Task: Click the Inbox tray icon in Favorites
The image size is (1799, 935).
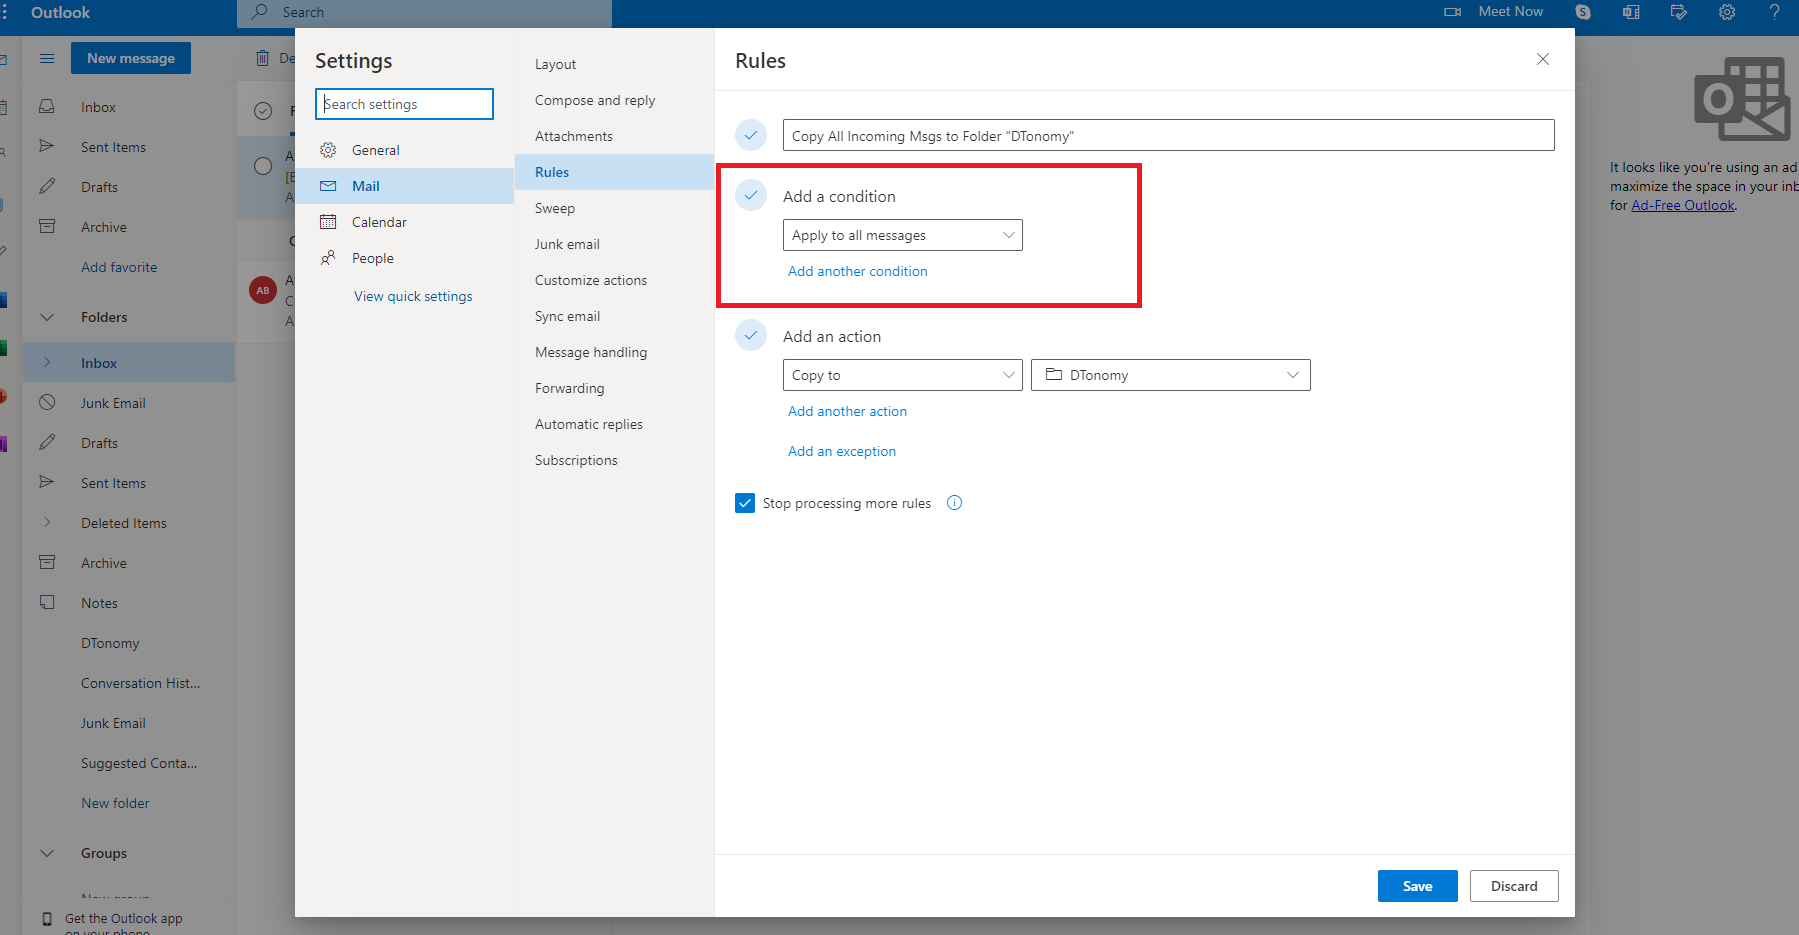Action: point(47,106)
